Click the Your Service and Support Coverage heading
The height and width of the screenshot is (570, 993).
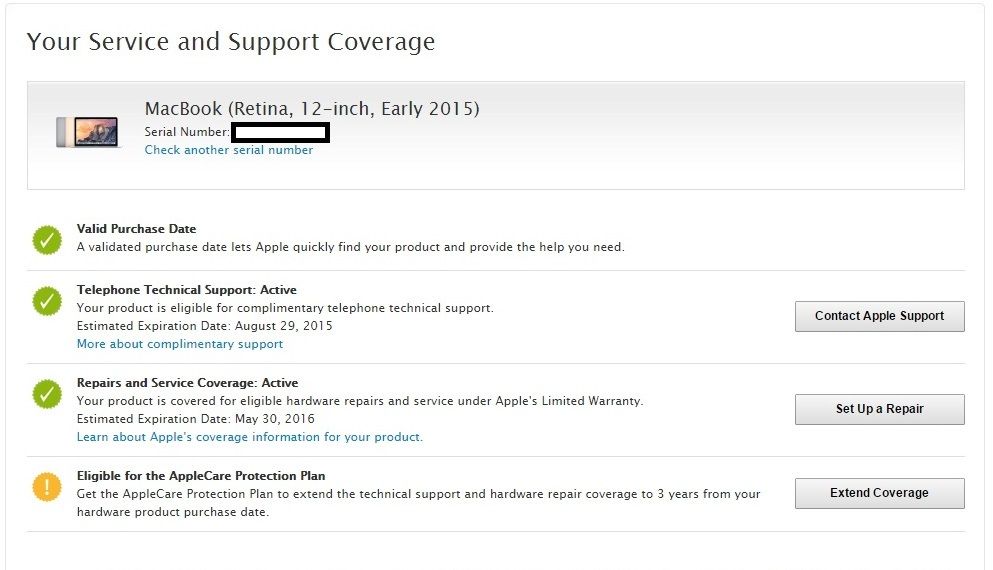click(x=231, y=42)
